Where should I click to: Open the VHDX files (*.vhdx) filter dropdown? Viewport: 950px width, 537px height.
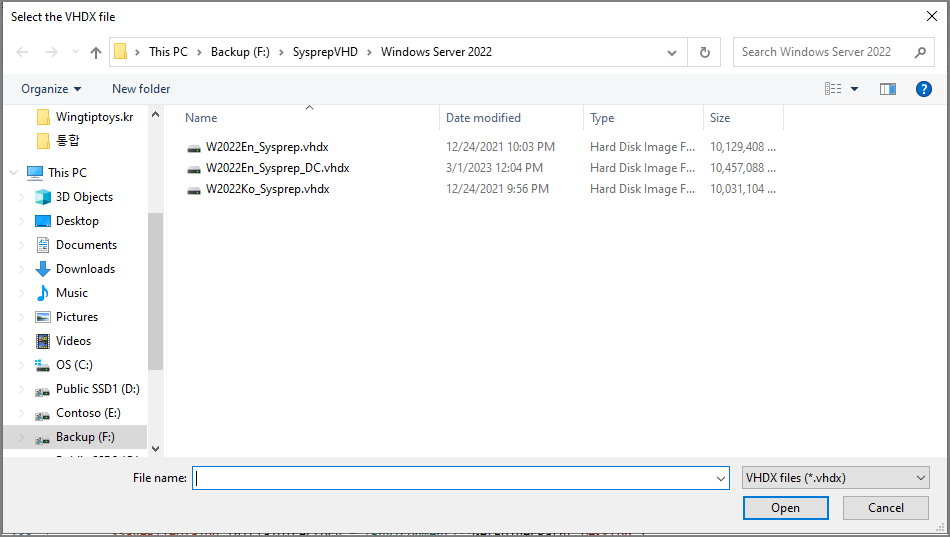tap(835, 478)
